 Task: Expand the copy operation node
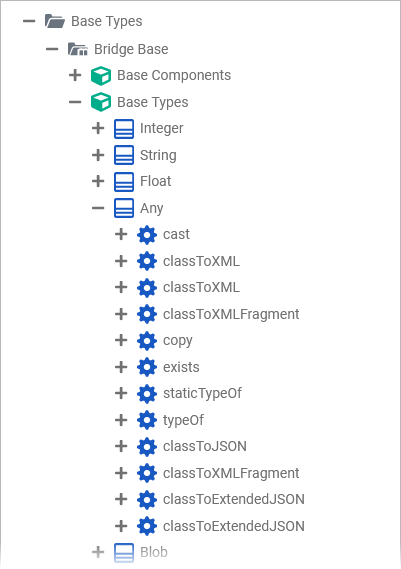point(121,340)
